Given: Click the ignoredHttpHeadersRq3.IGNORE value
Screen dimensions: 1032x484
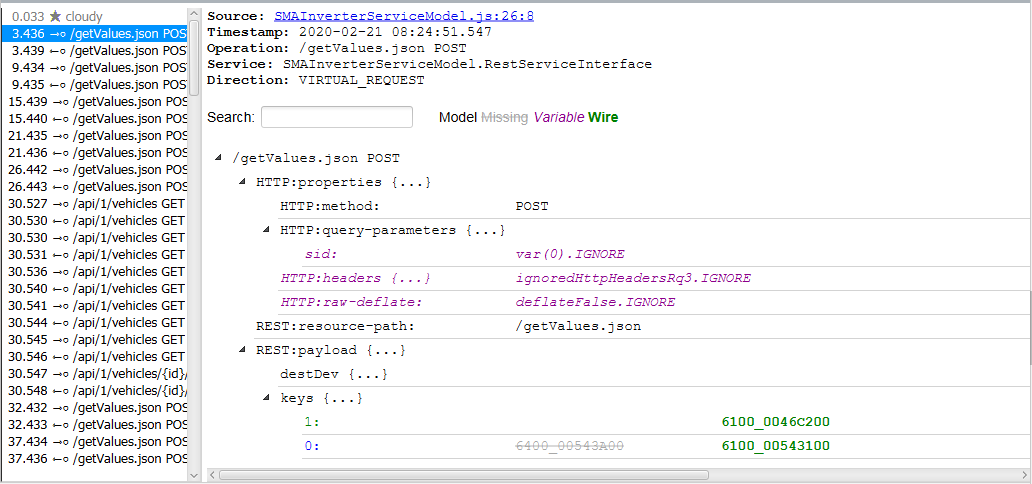Looking at the screenshot, I should pos(633,279).
